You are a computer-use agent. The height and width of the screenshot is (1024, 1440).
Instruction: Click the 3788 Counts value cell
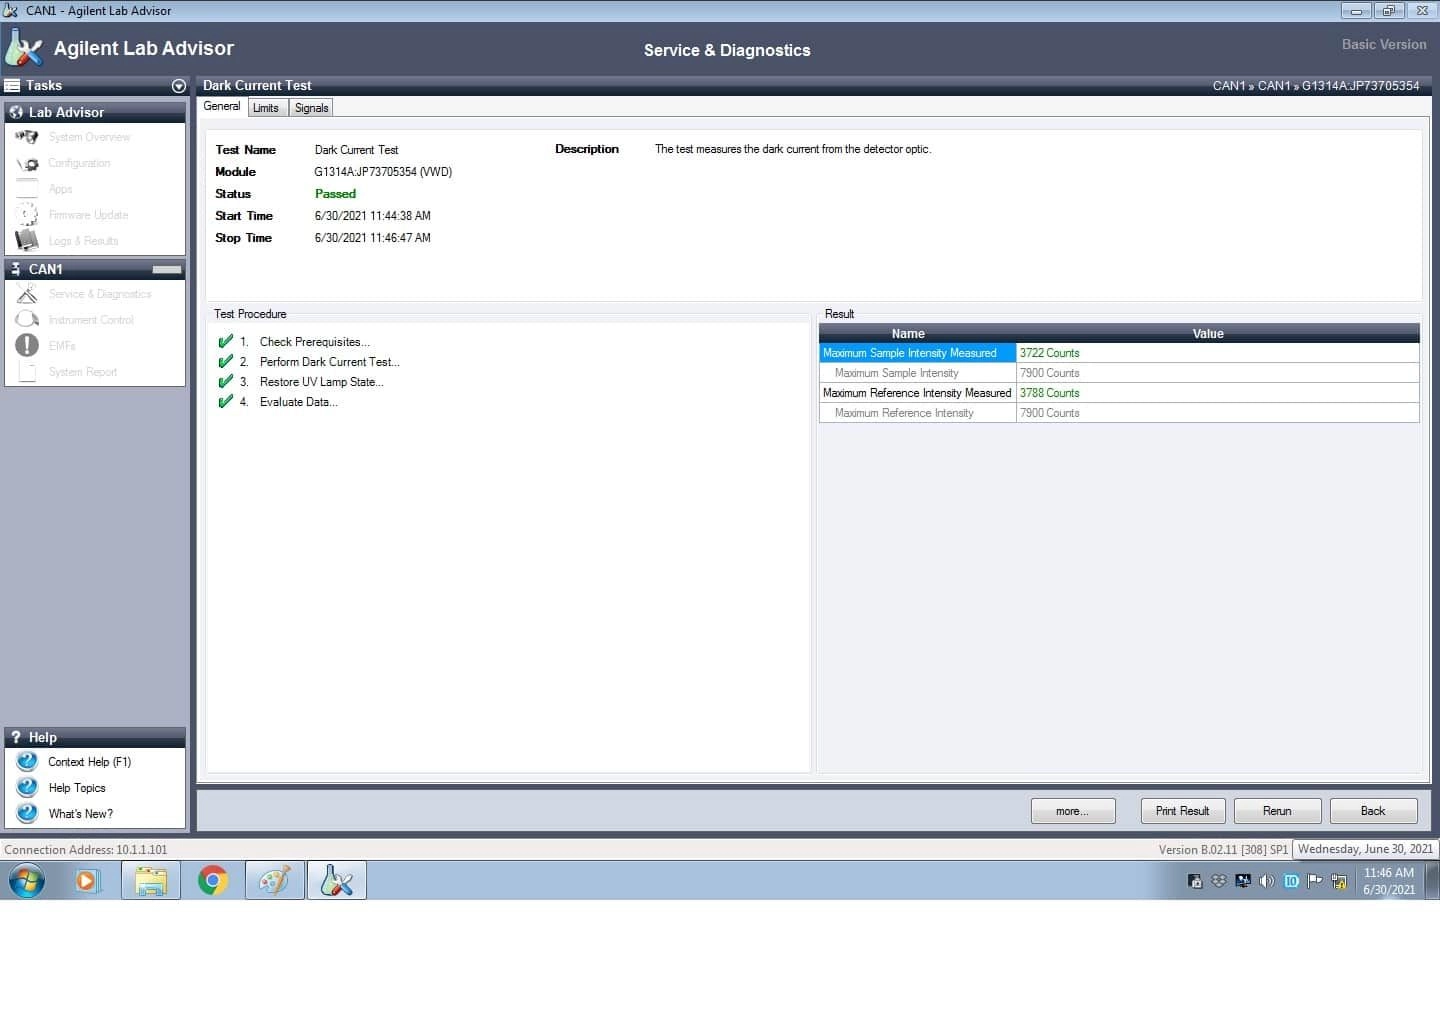[x=1217, y=393]
